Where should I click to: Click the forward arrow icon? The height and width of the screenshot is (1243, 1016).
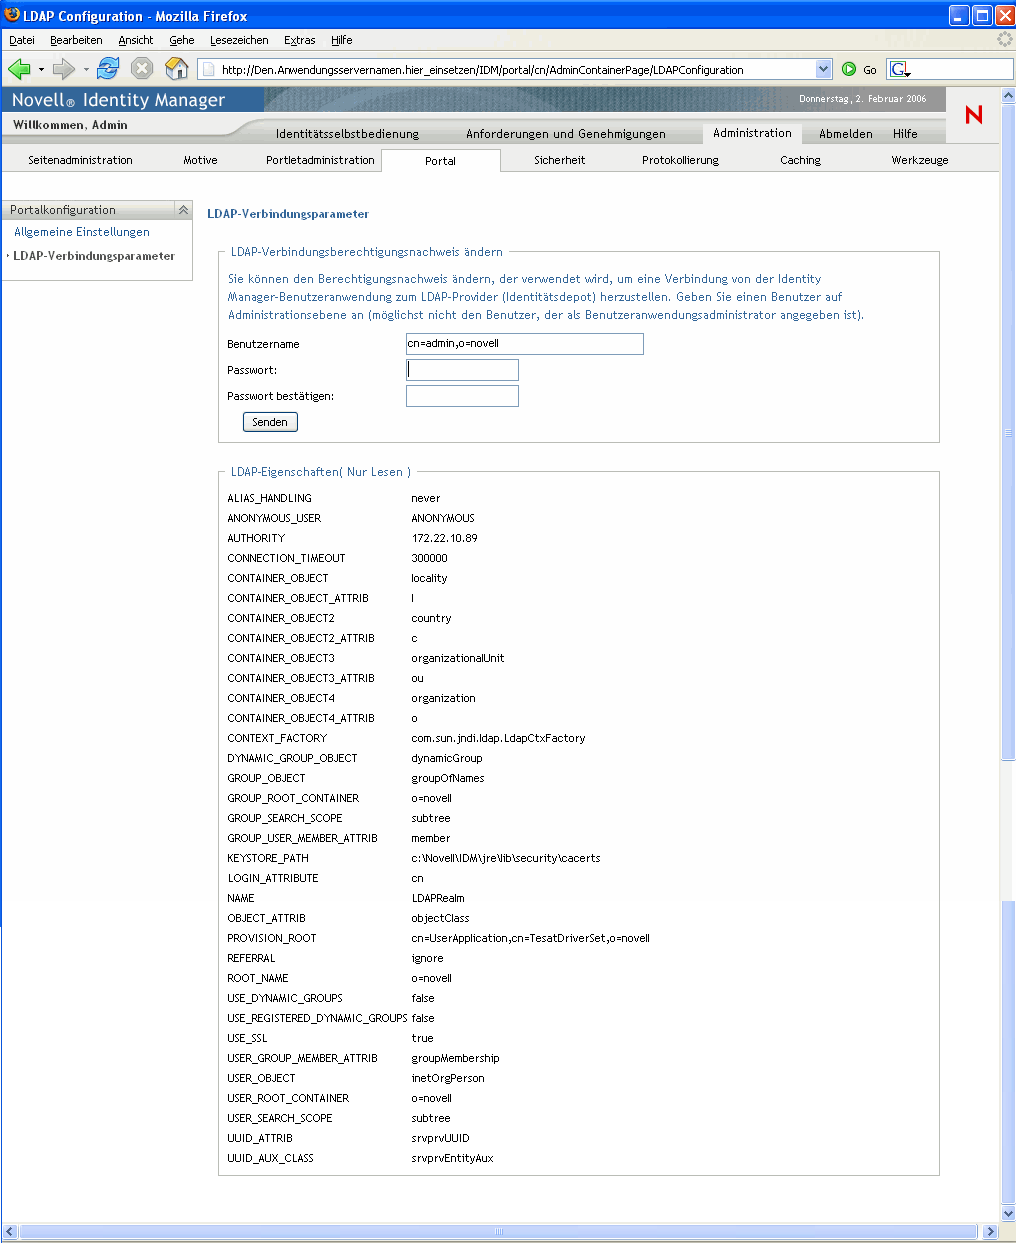[x=64, y=69]
